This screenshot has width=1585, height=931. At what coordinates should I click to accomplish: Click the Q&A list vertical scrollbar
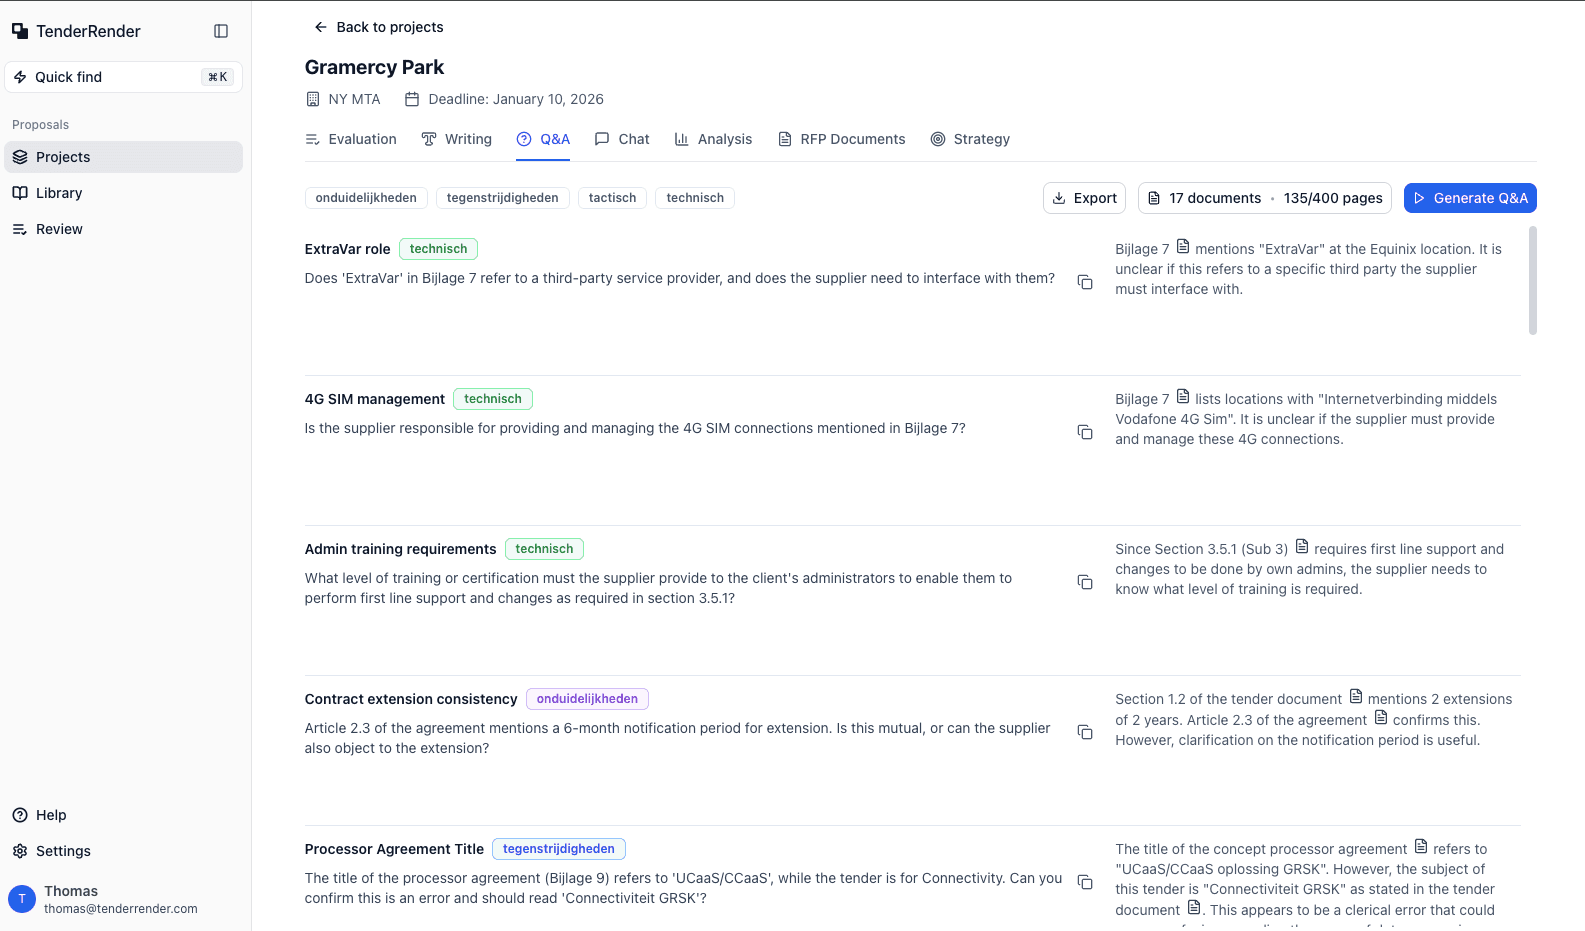point(1532,281)
